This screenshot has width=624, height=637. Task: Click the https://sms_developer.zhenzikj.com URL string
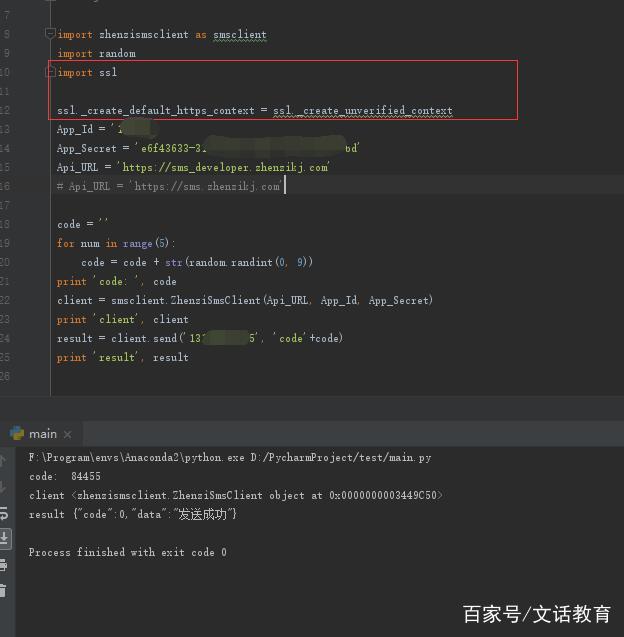[x=225, y=167]
